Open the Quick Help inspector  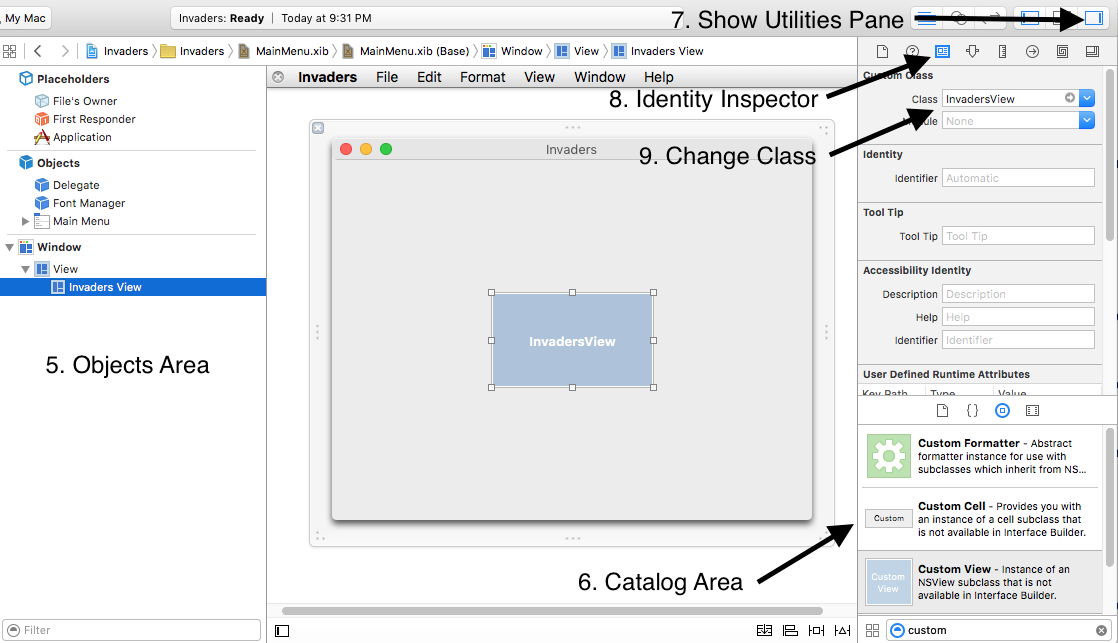point(912,51)
